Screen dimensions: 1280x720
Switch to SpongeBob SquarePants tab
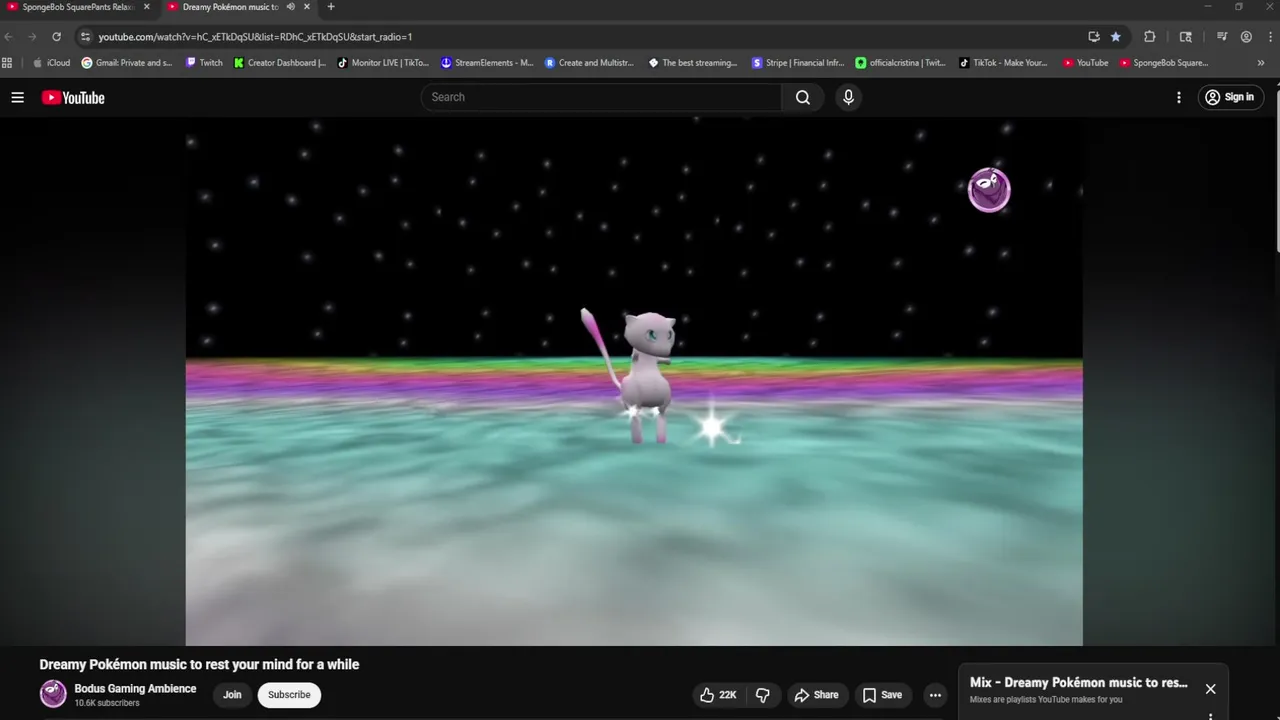78,7
